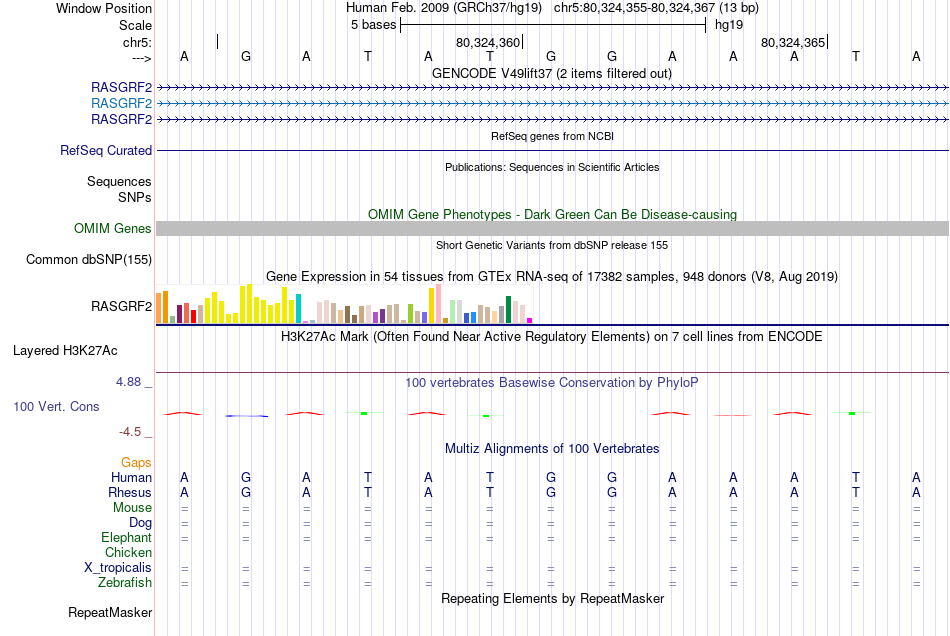Click the Human Feb. 2009 (GRCh37/hg19) assembly text

click(446, 8)
